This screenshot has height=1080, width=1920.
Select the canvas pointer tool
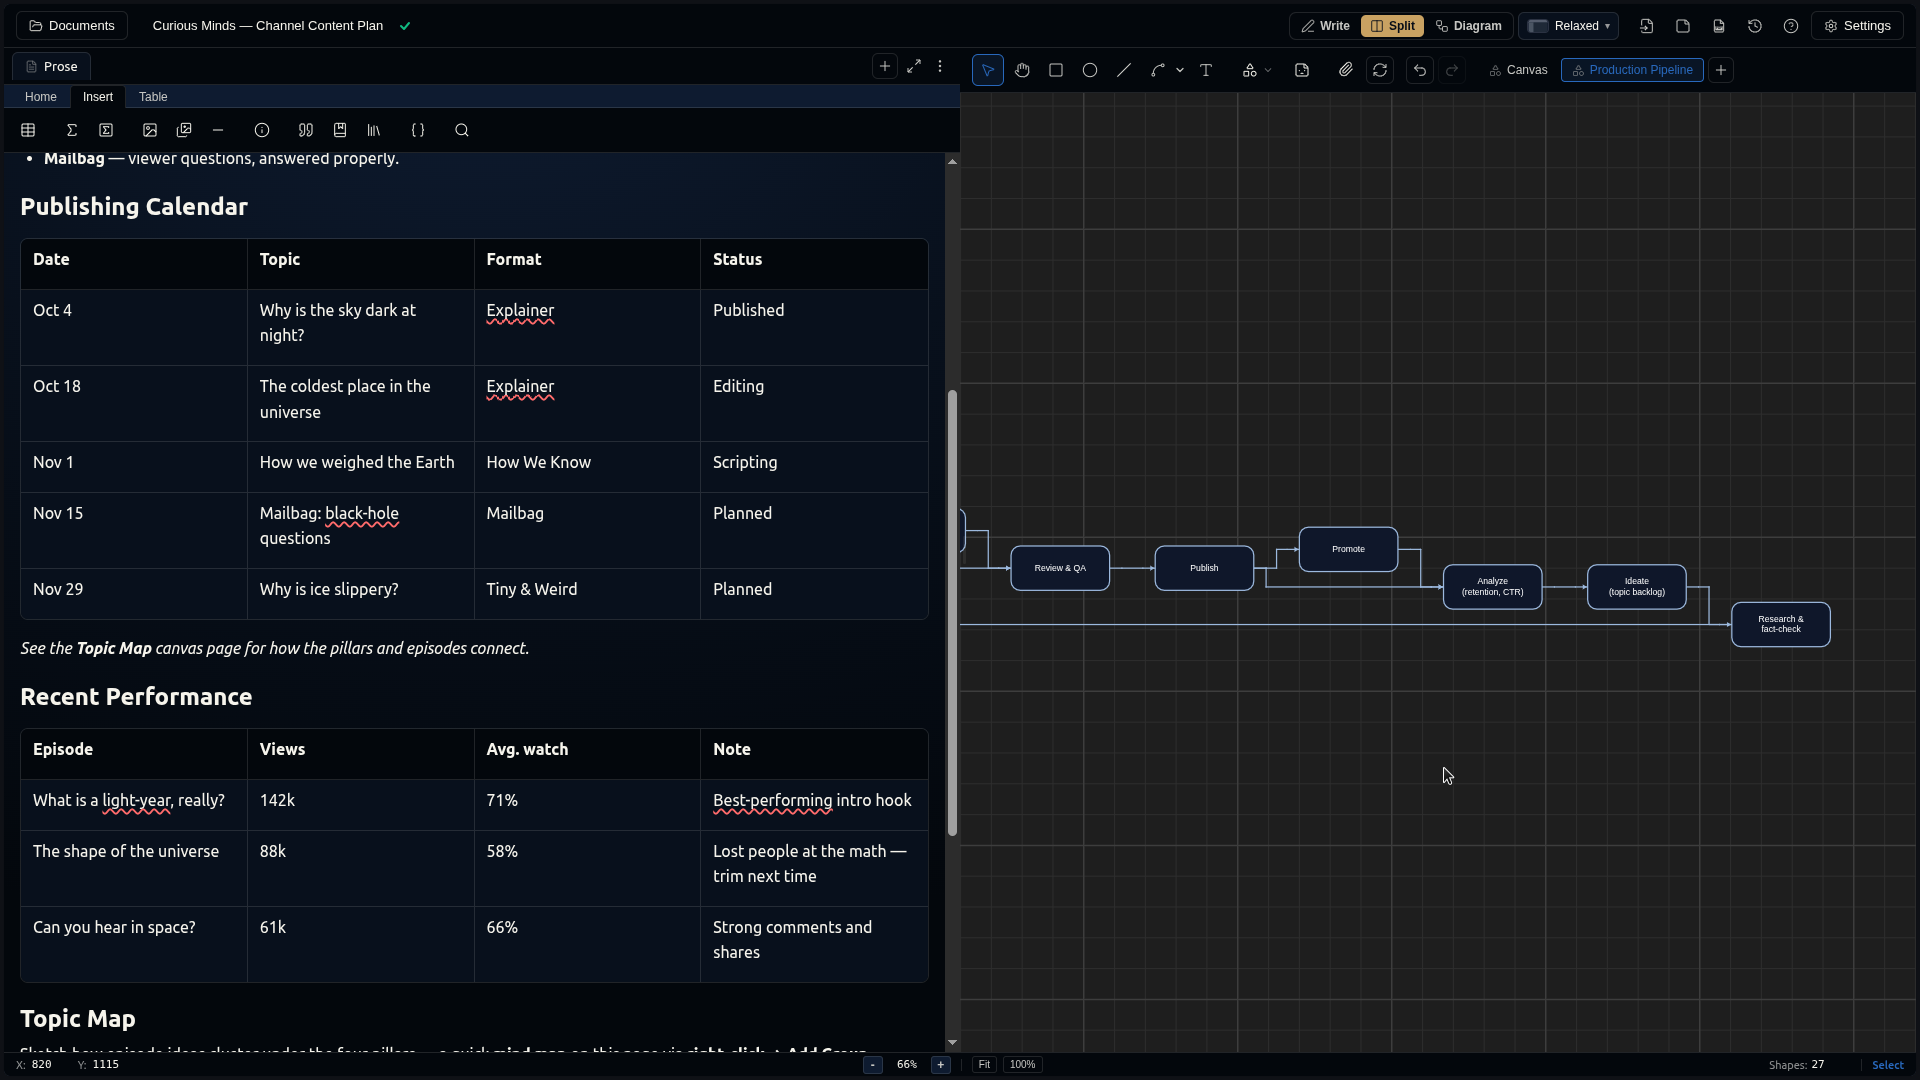988,70
